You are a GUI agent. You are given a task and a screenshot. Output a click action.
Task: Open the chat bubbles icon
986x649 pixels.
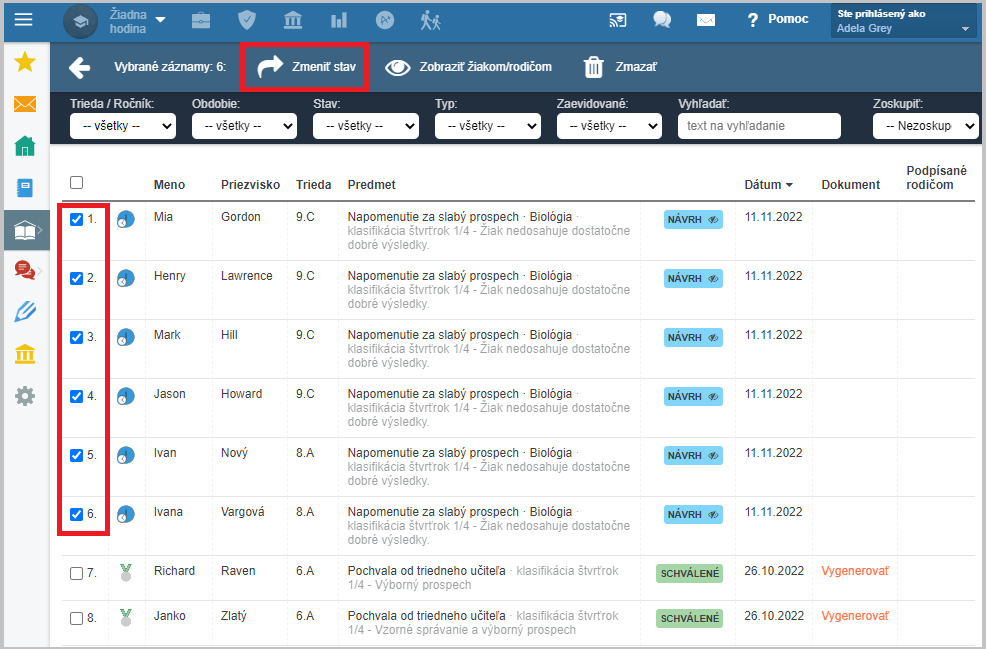(662, 20)
